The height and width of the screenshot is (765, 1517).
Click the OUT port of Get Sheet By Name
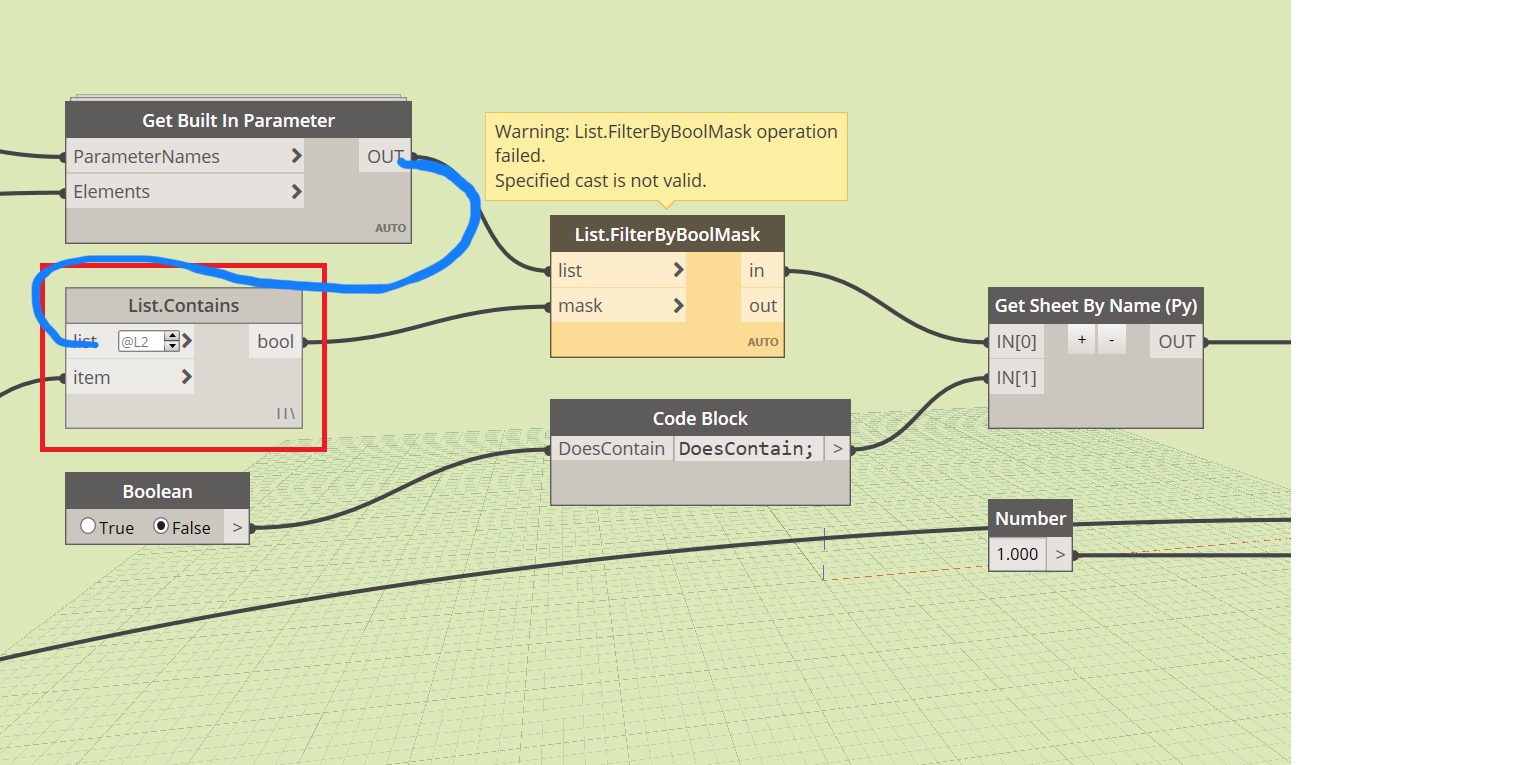point(1177,341)
